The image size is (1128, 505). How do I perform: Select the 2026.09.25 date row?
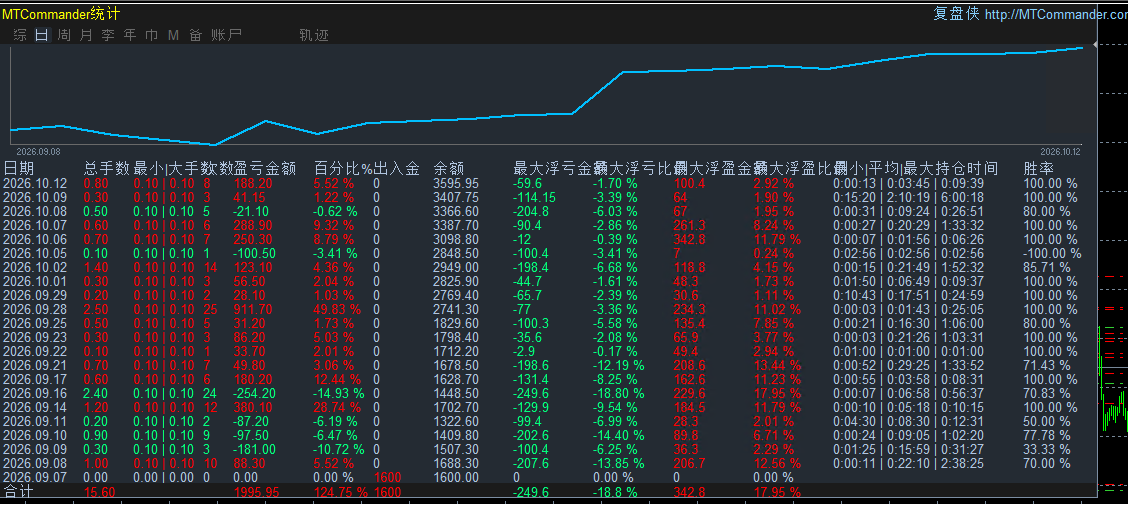click(x=35, y=323)
